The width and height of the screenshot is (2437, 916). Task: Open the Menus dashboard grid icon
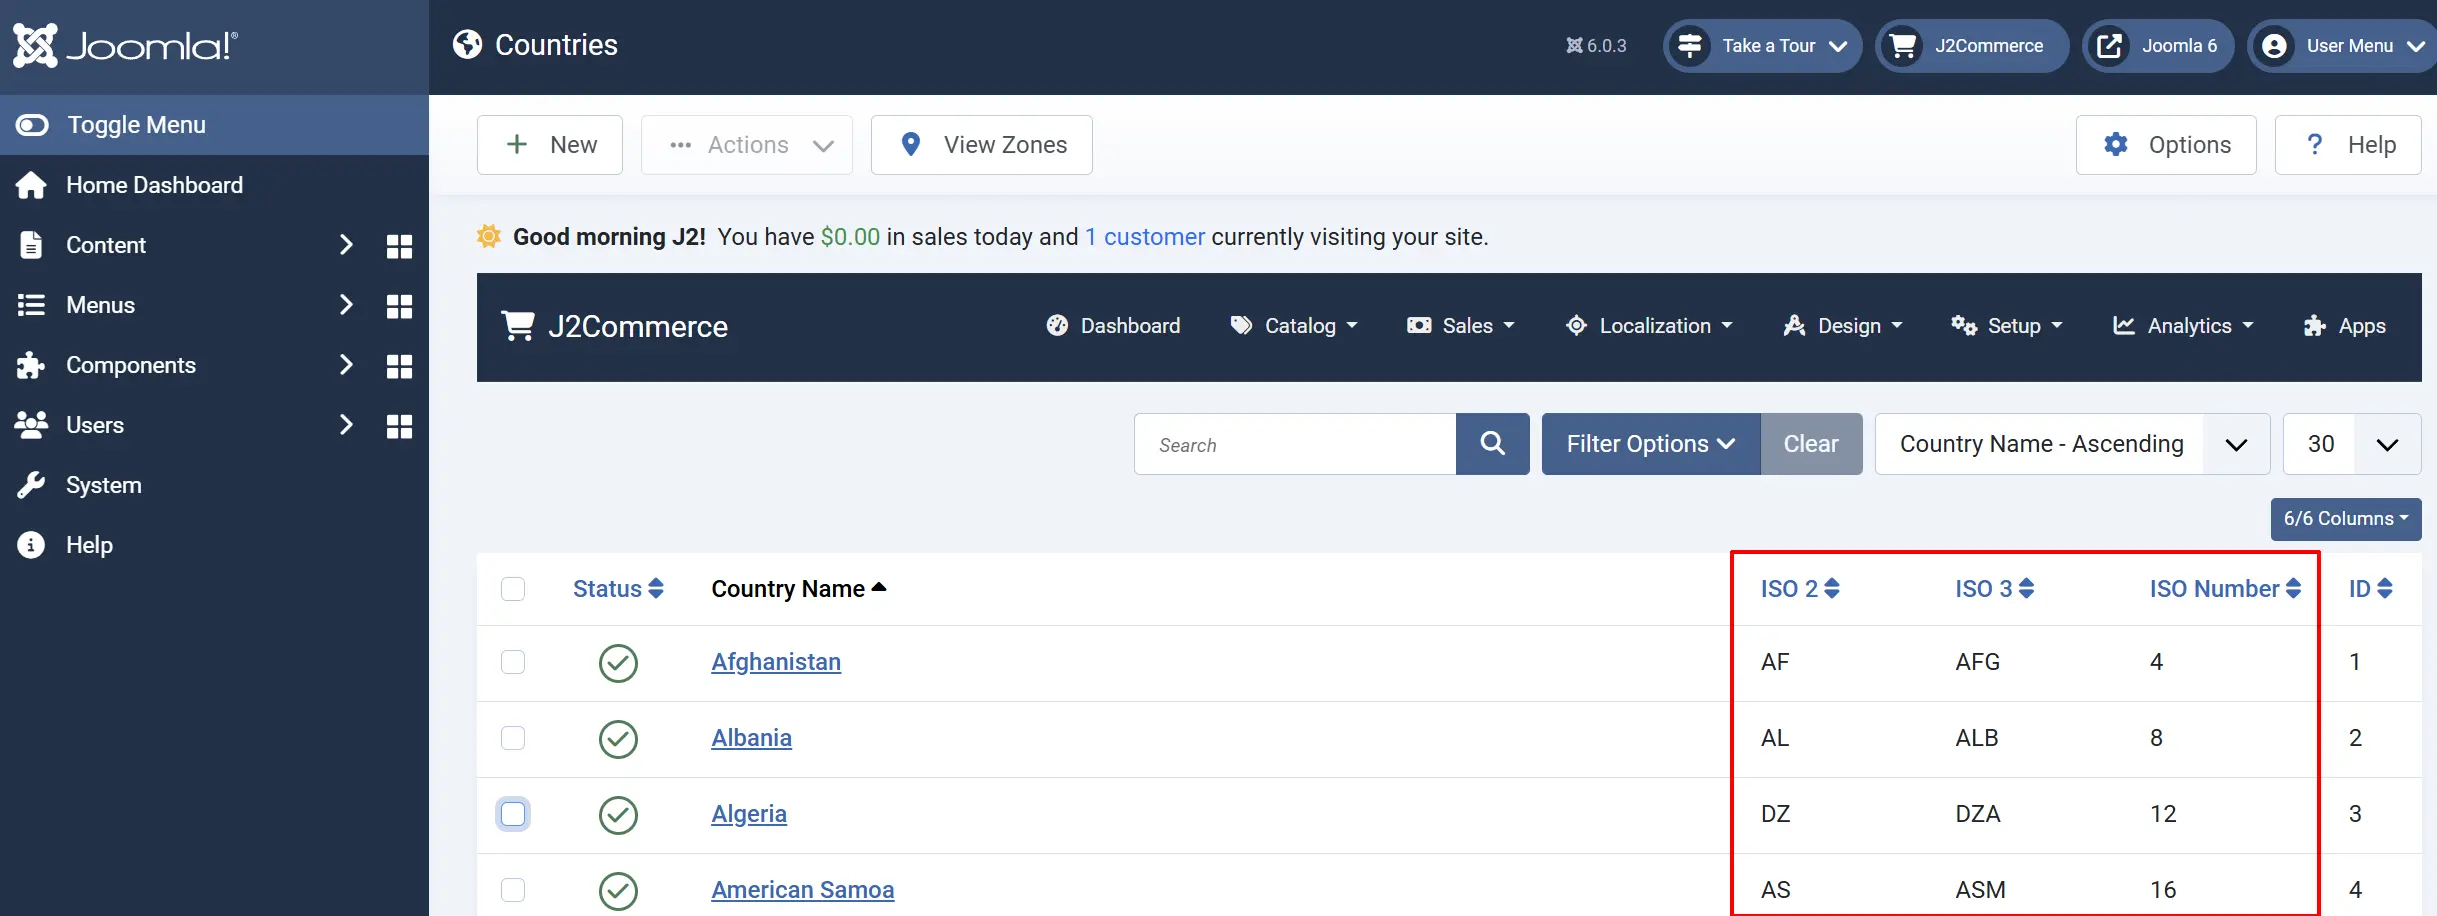coord(399,306)
